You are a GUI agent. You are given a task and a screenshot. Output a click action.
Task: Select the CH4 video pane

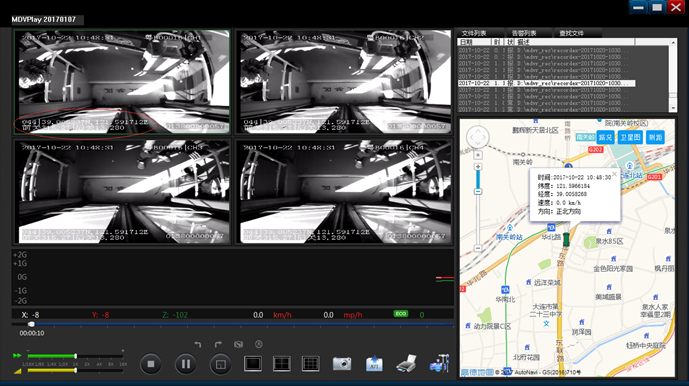click(343, 192)
